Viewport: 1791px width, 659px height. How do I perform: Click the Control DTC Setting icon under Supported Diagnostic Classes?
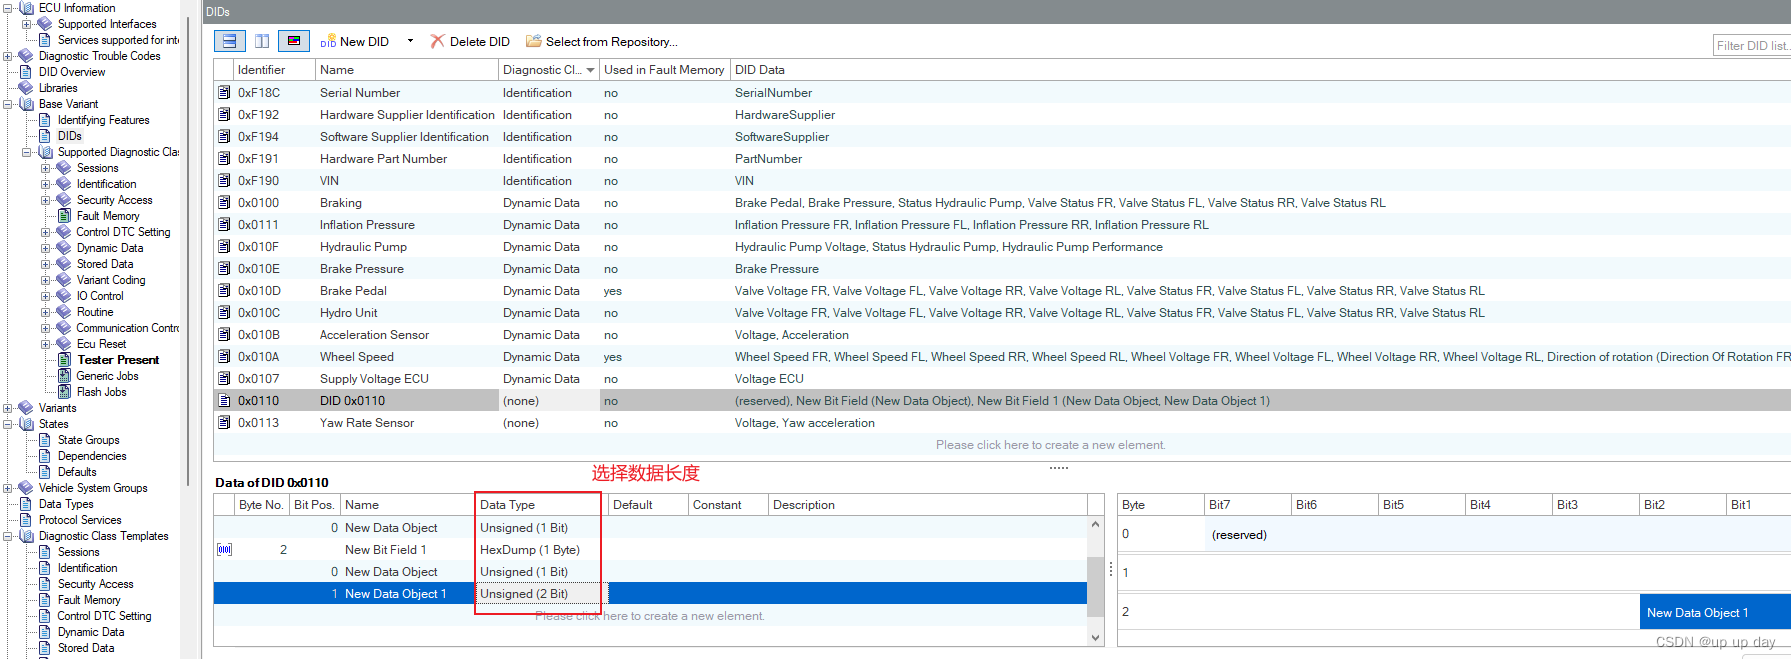64,232
